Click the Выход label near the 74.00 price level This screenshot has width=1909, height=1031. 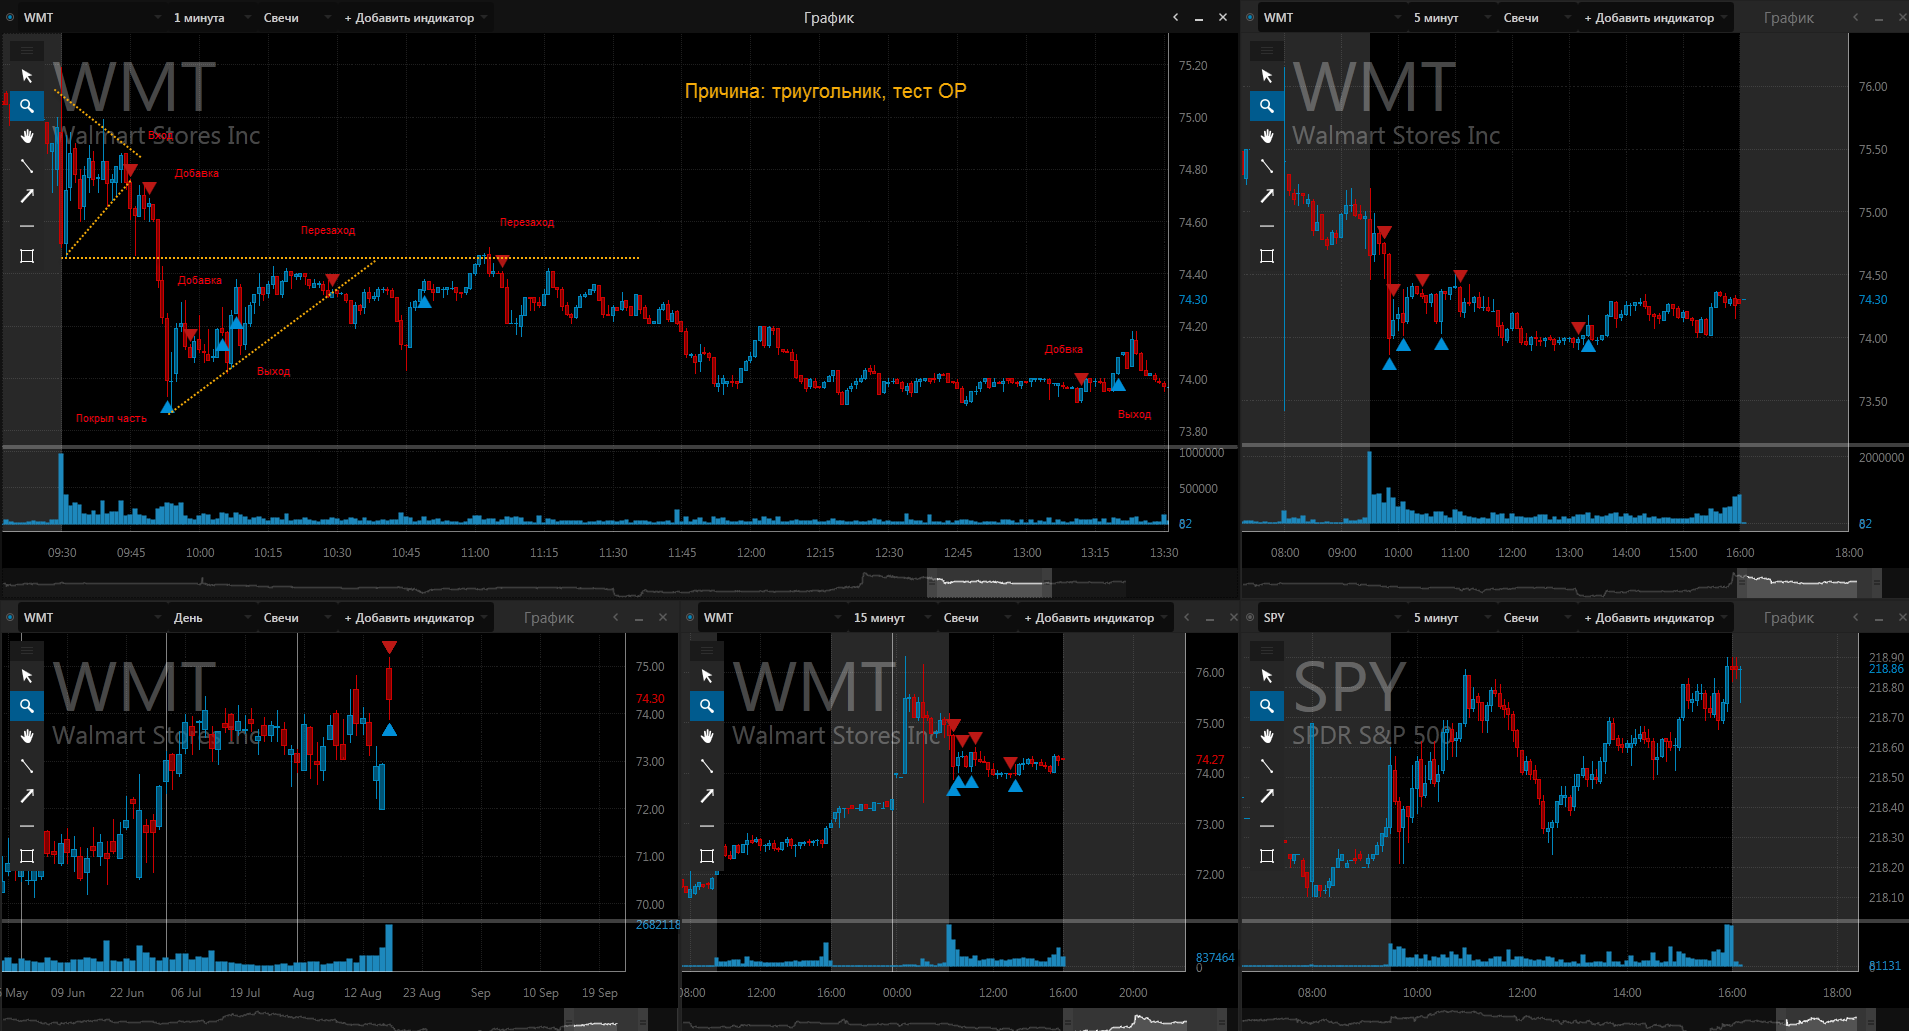[1134, 414]
